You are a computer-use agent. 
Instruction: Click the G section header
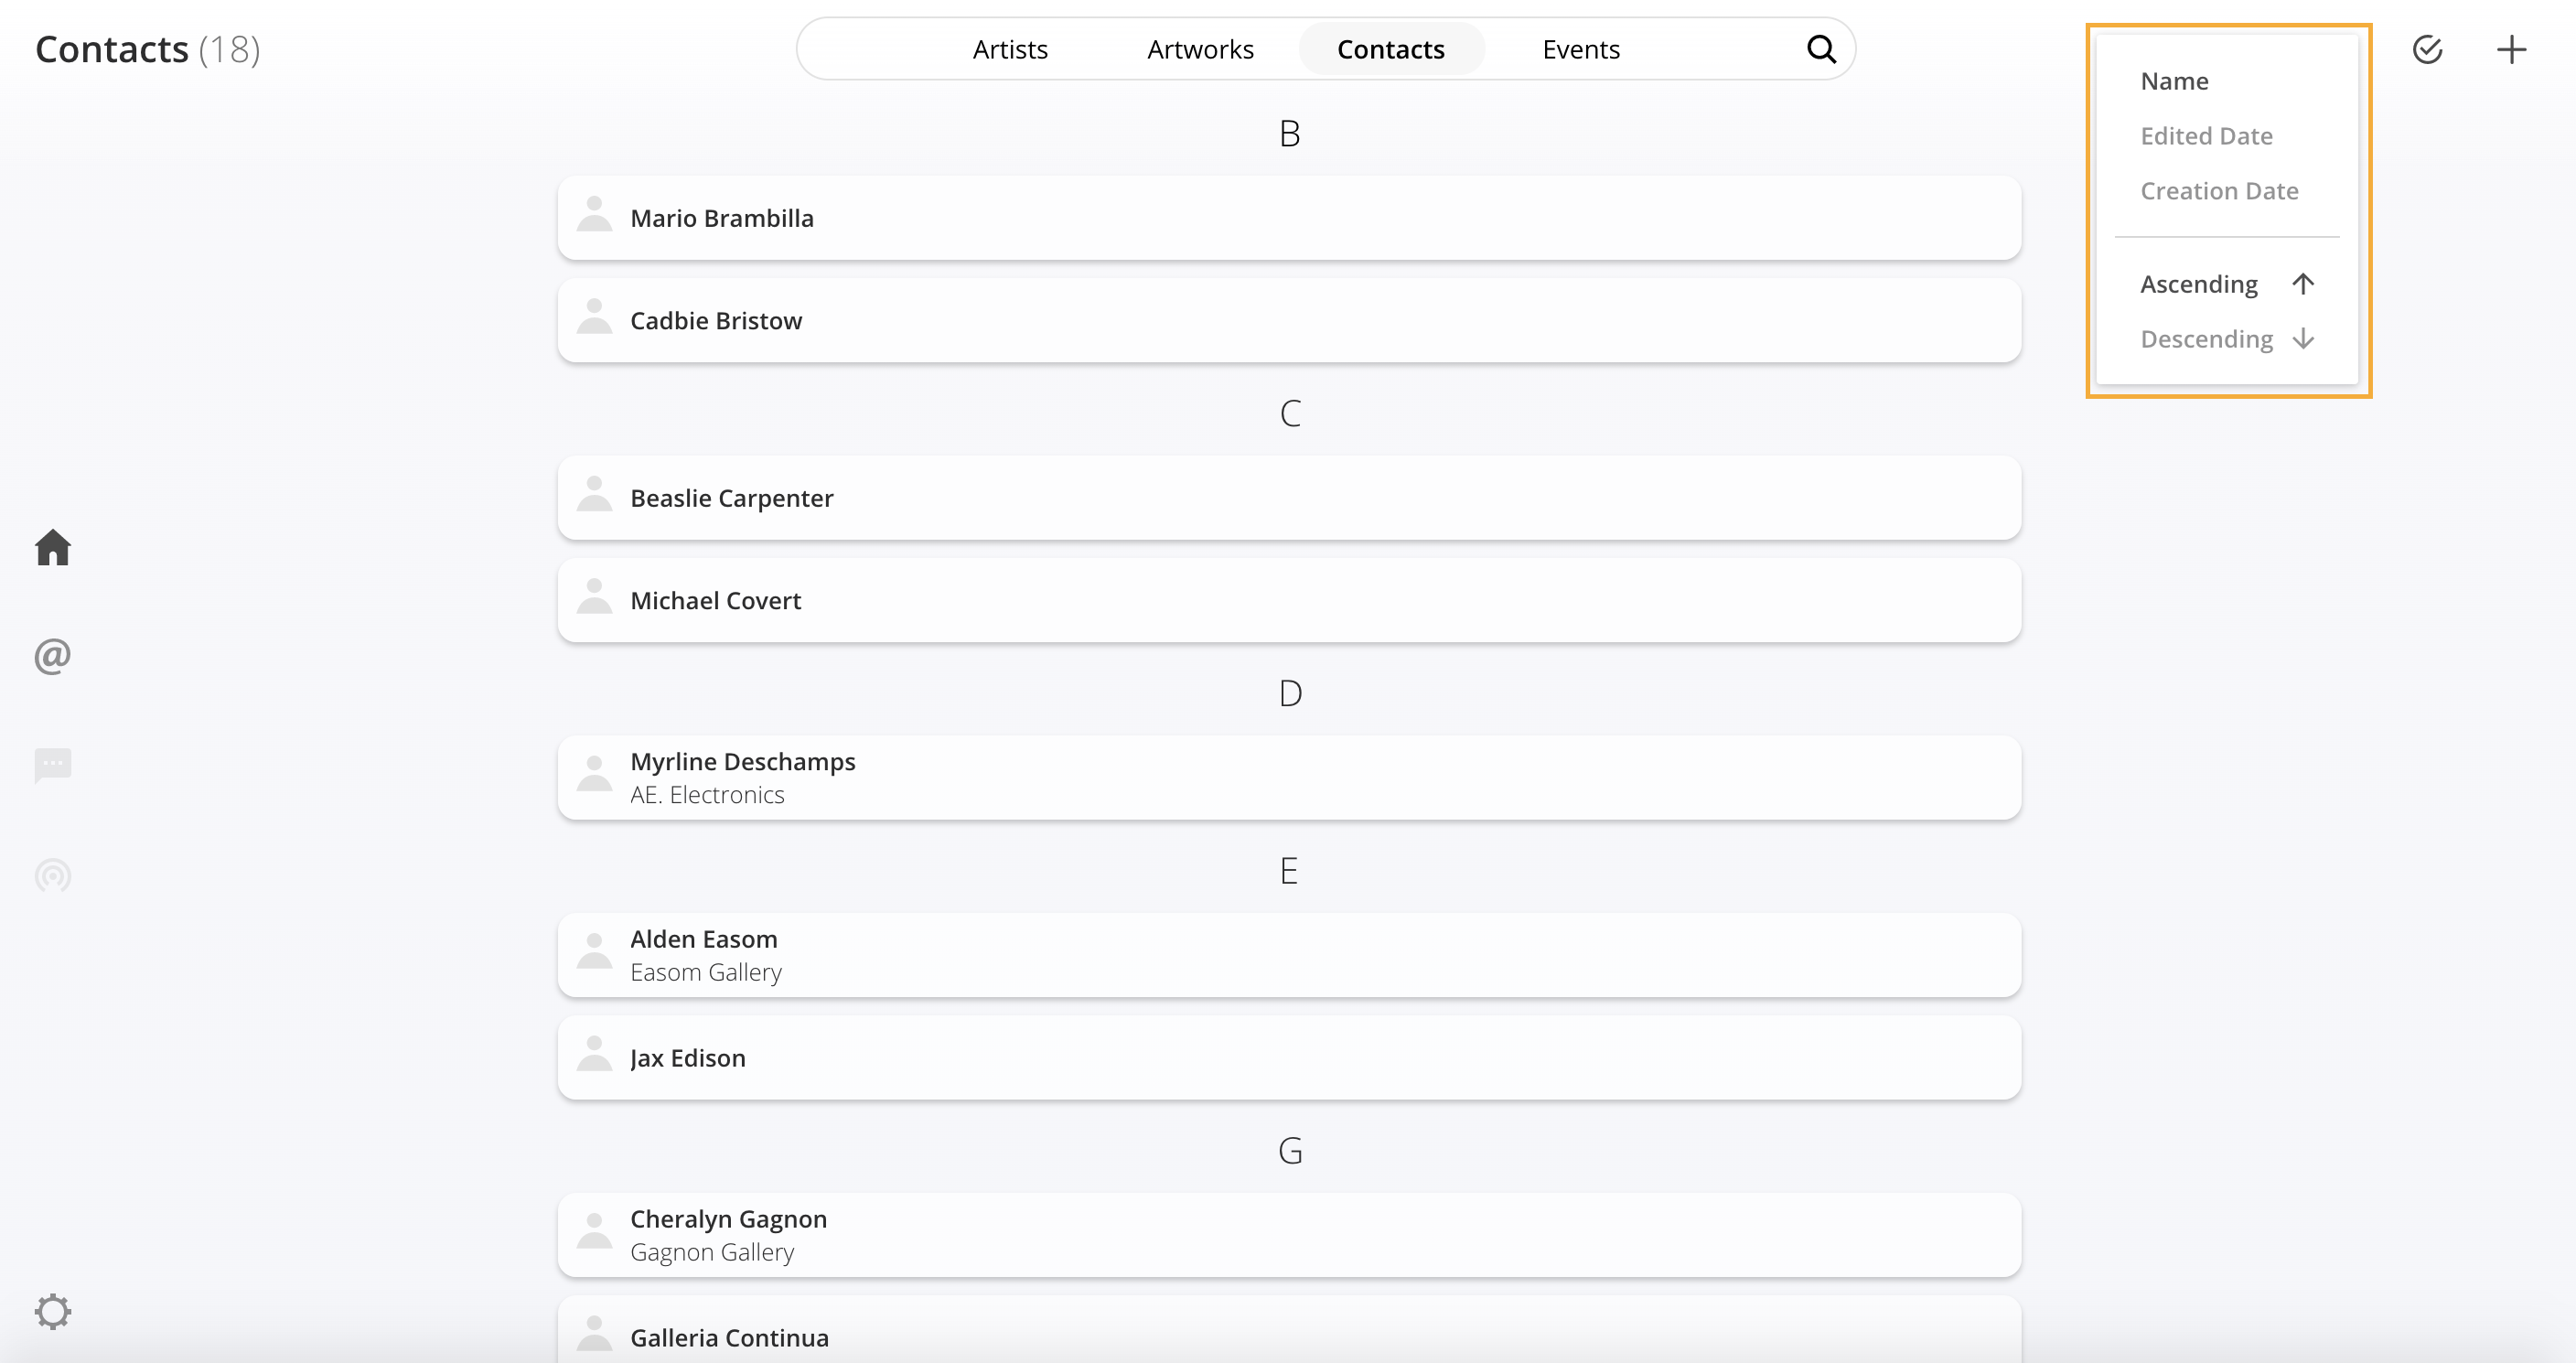tap(1290, 1151)
